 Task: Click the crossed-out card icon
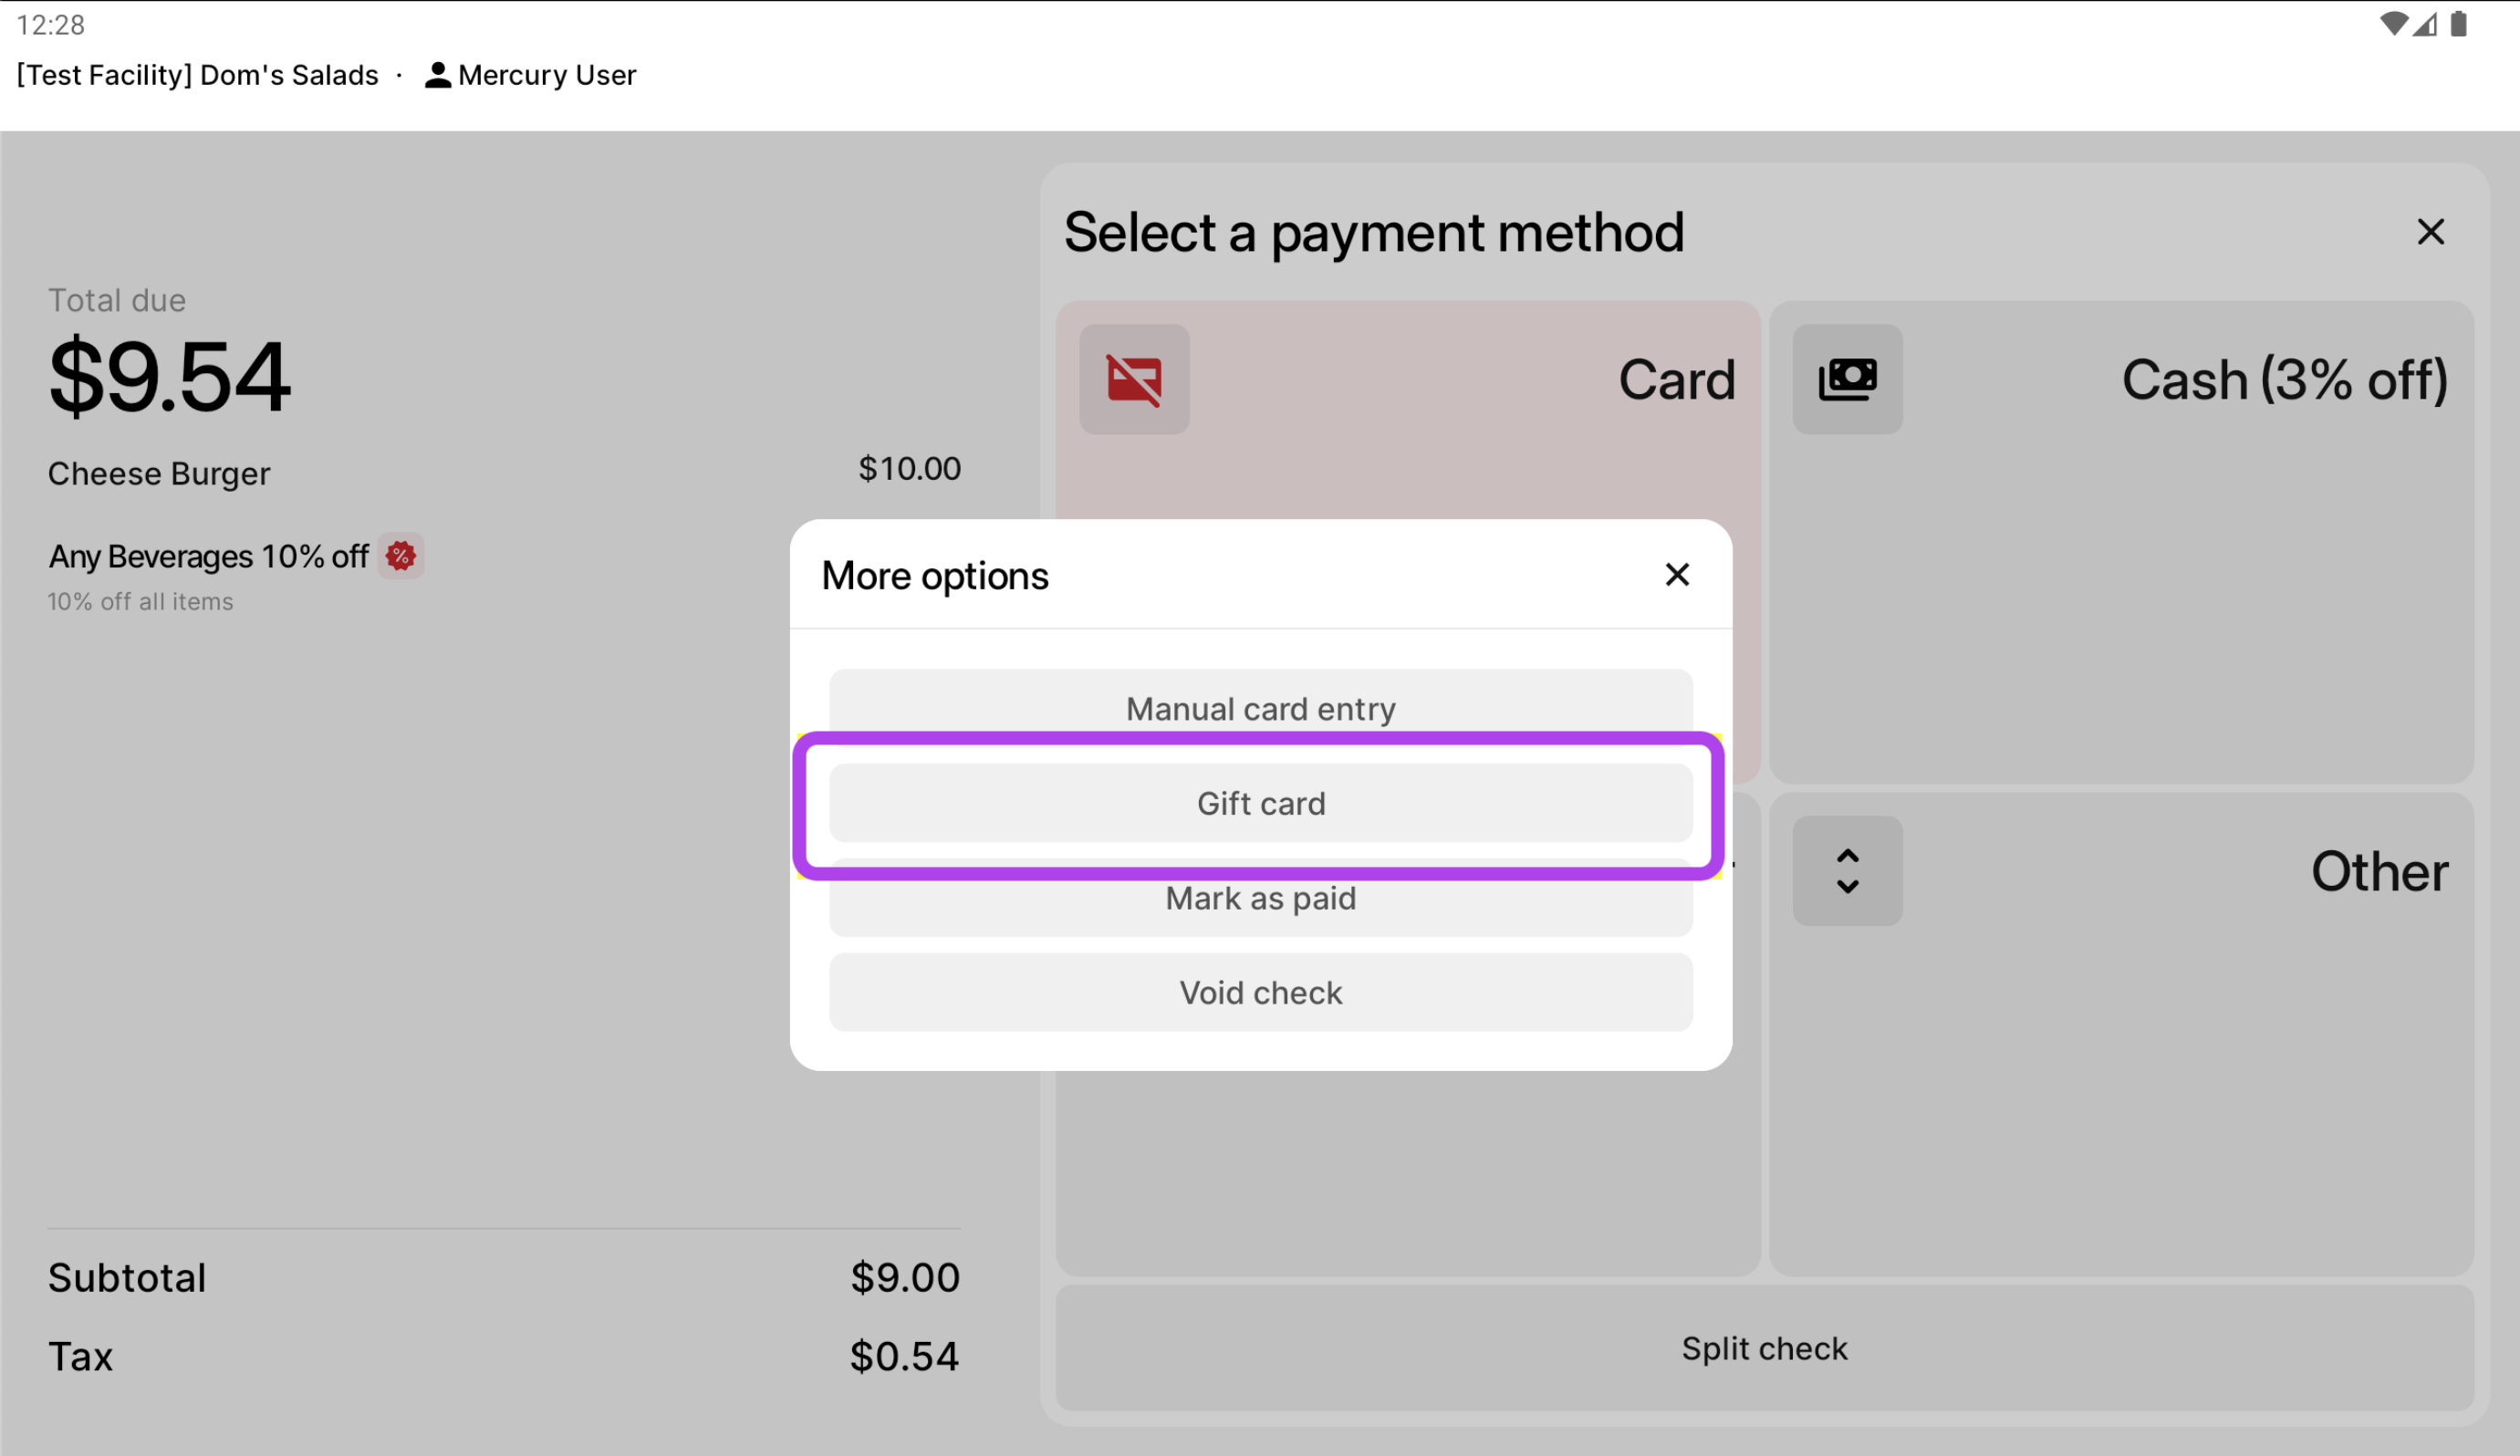pos(1134,379)
